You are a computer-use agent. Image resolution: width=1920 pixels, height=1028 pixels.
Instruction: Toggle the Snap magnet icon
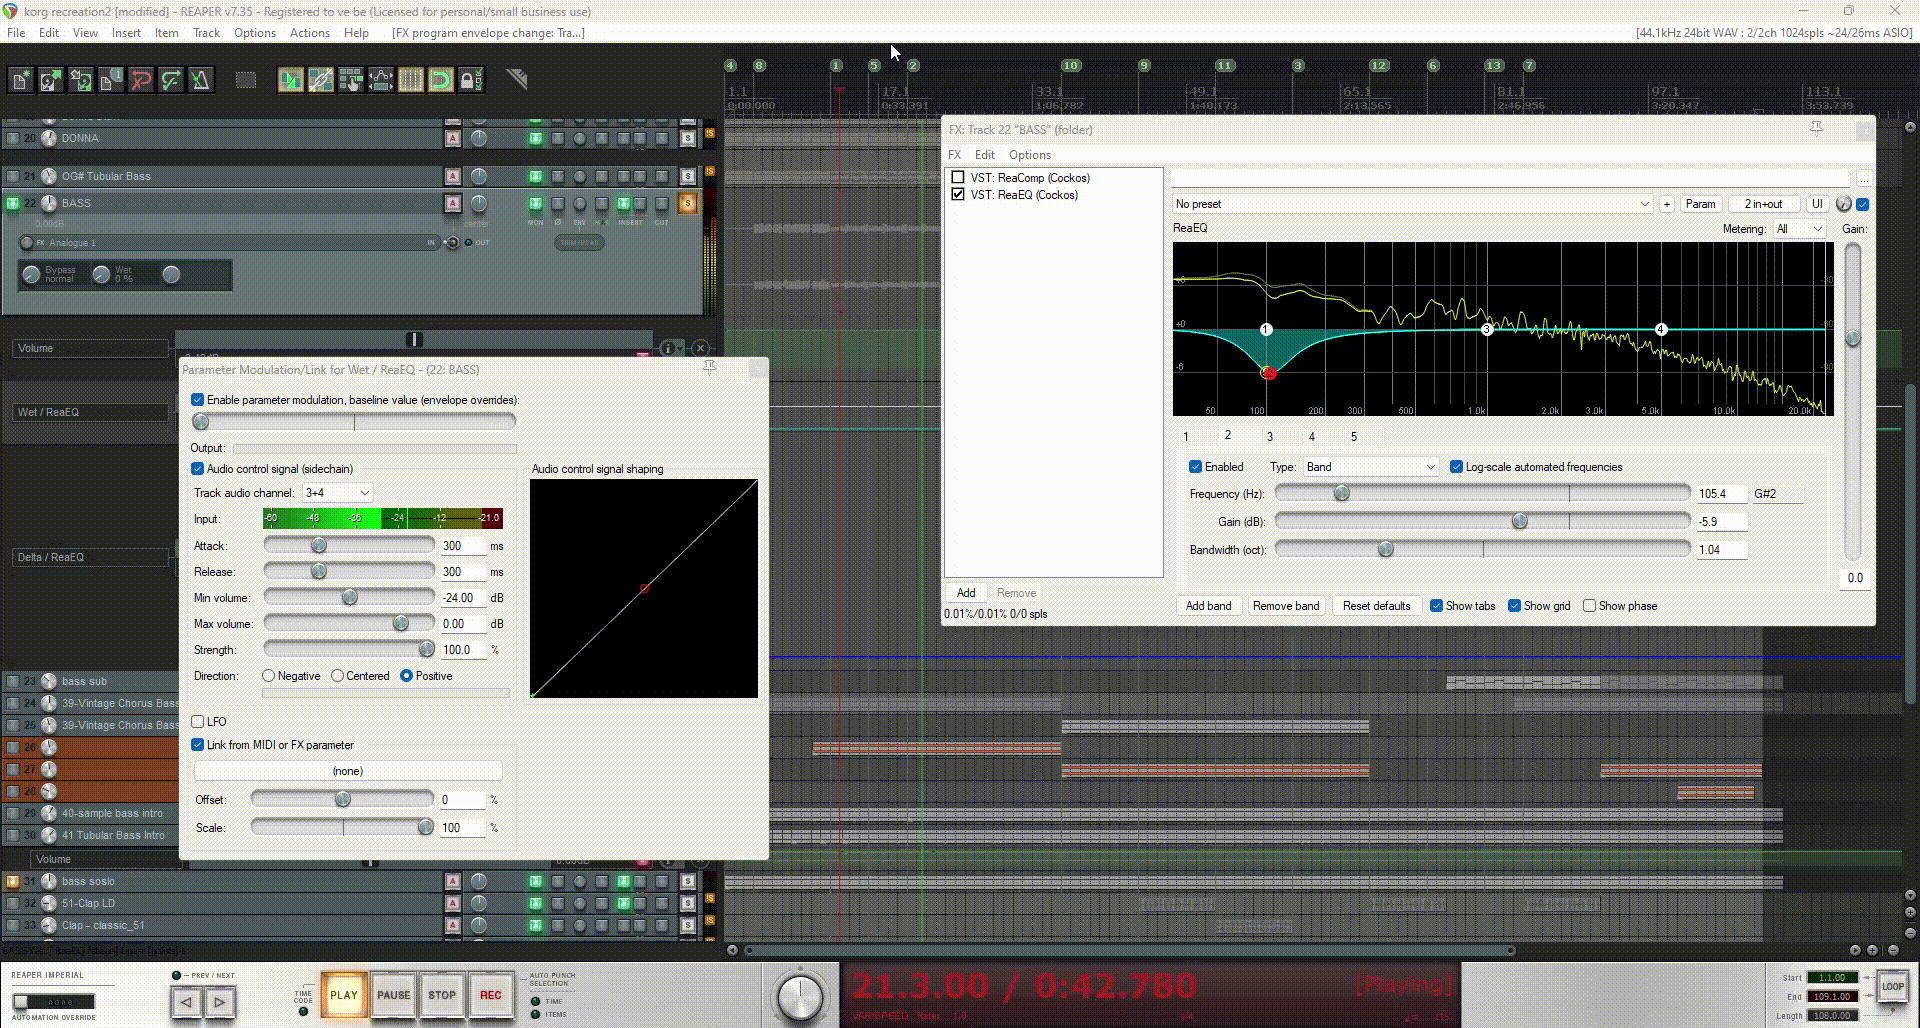441,80
